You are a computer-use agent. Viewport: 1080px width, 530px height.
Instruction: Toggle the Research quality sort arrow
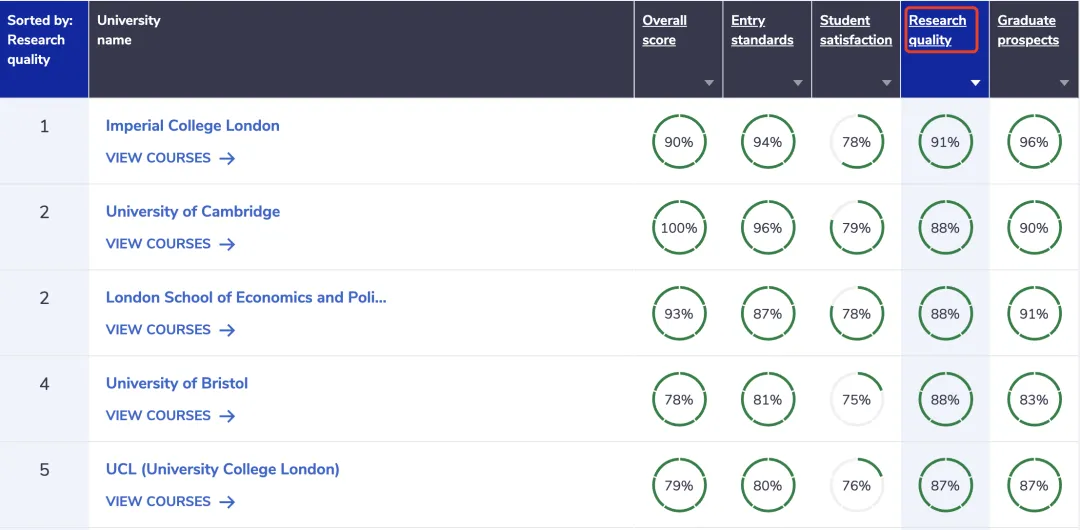pos(975,83)
